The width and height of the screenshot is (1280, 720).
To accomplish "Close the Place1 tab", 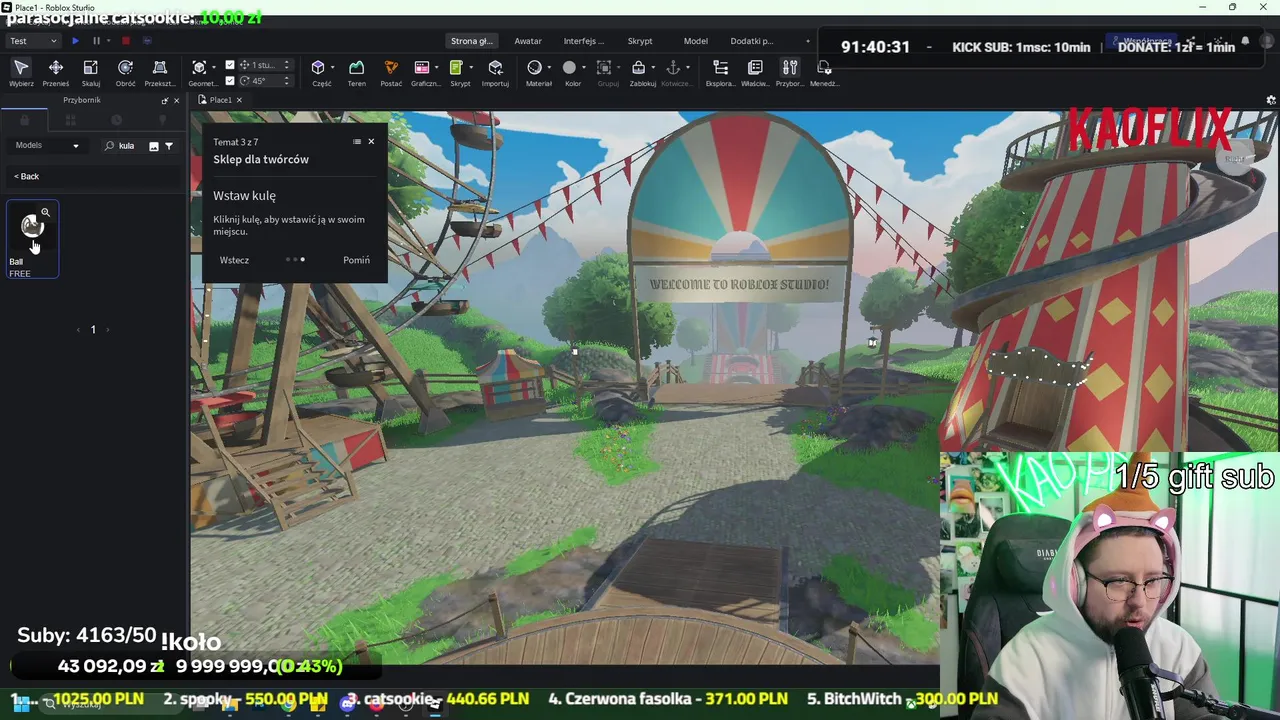I will click(239, 100).
